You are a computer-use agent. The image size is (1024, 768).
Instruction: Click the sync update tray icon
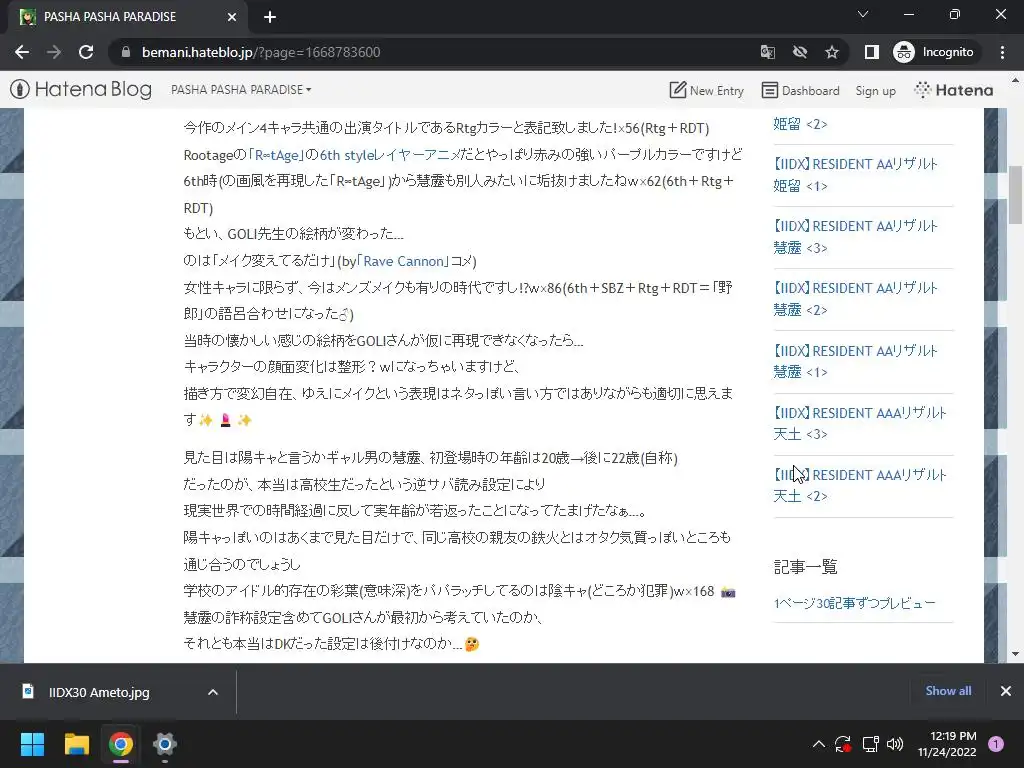[x=843, y=744]
